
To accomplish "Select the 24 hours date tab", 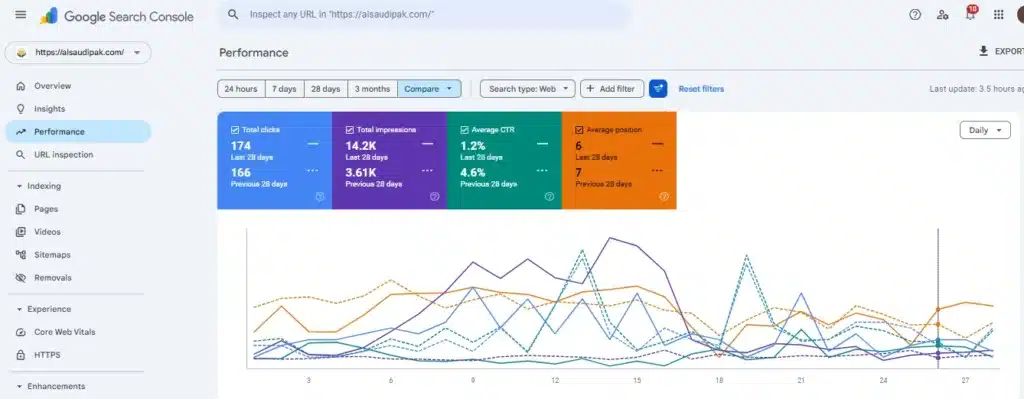I will pos(241,89).
